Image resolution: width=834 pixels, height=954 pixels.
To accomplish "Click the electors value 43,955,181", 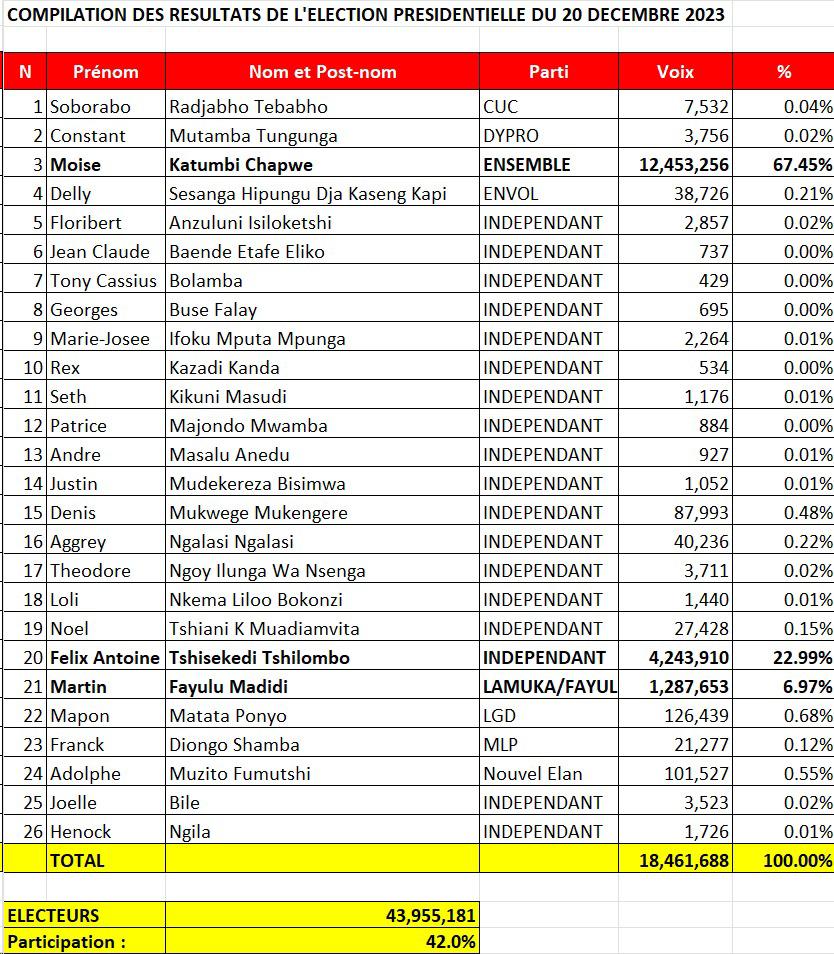I will [x=322, y=916].
